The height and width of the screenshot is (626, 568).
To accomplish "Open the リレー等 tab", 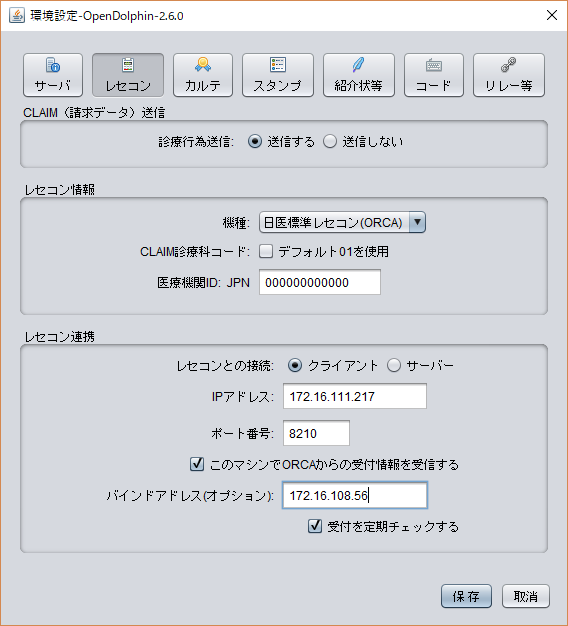I will click(x=509, y=75).
